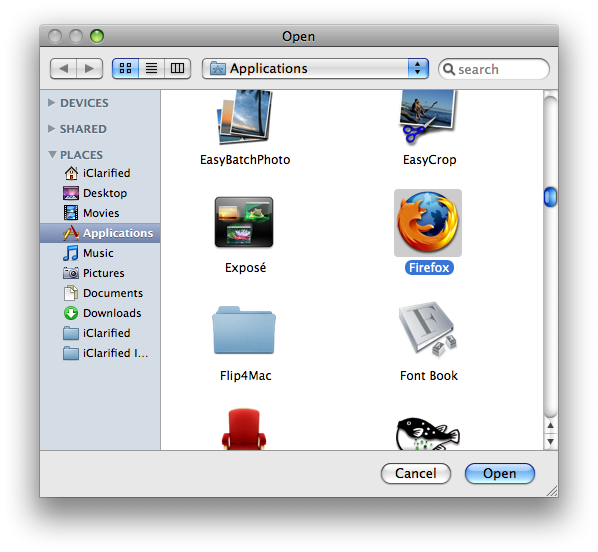598x552 pixels.
Task: Open the Applications location popup menu
Action: tap(315, 69)
